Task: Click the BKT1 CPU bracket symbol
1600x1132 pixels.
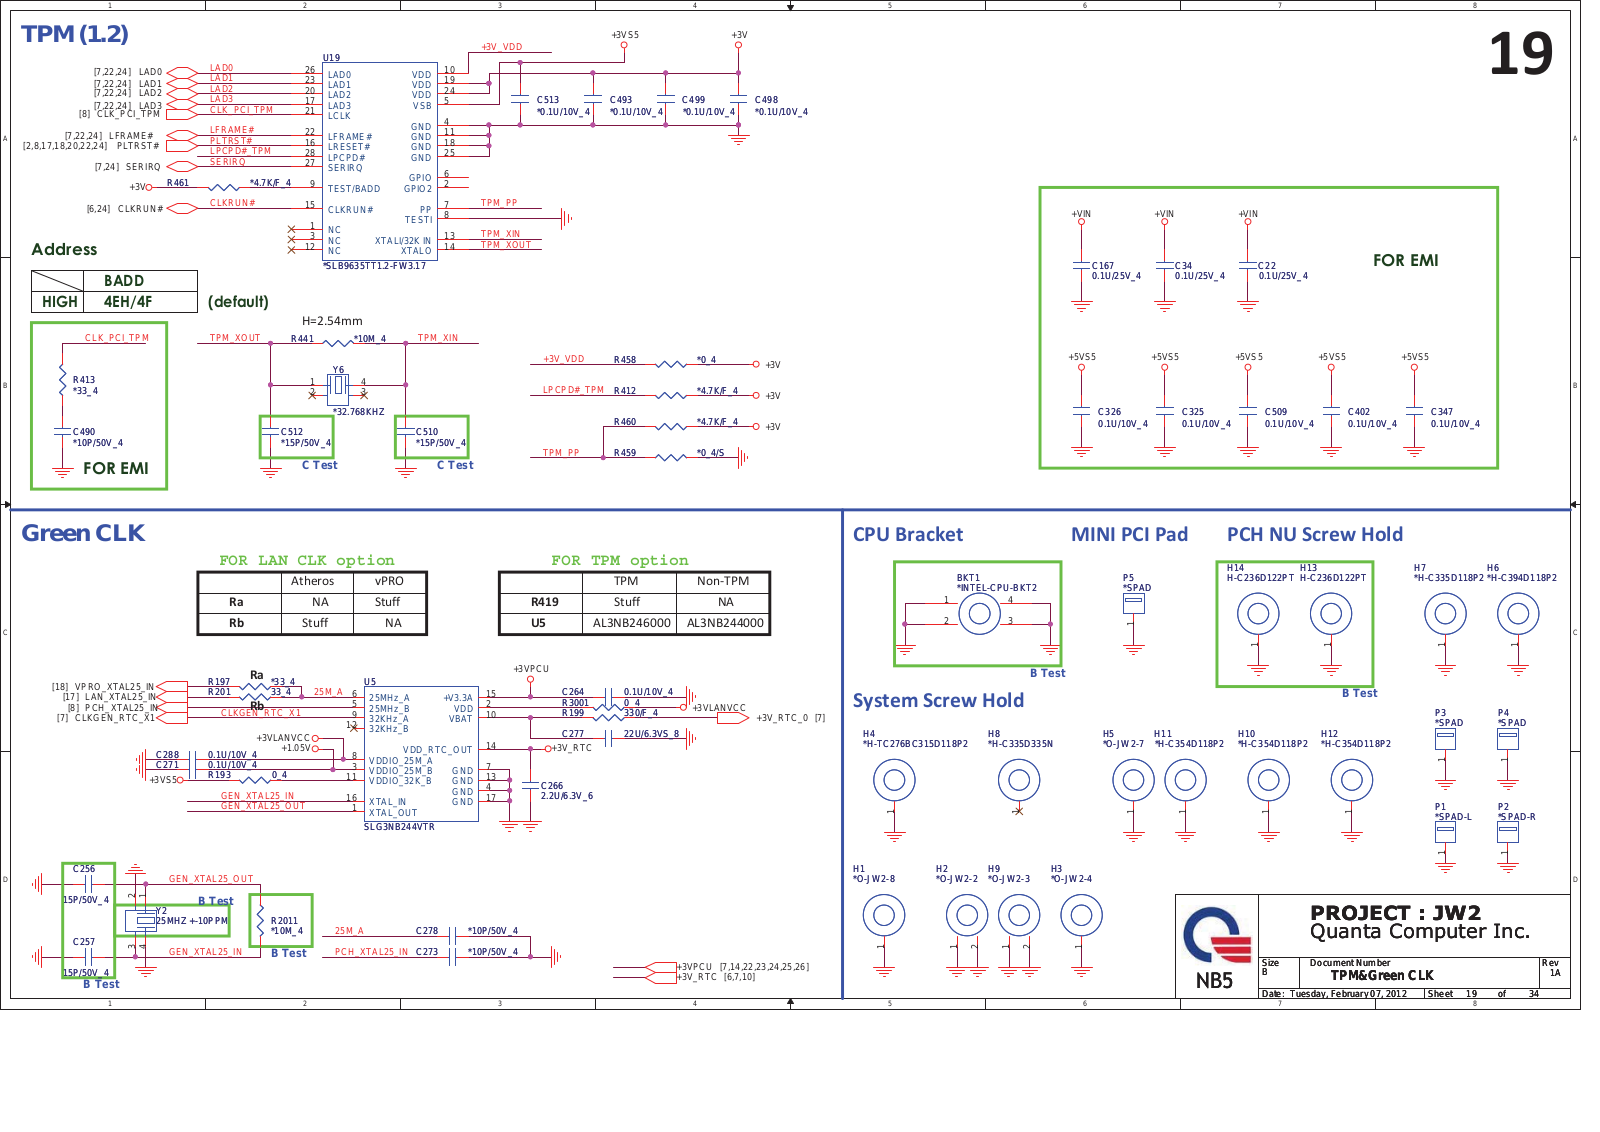Action: 980,613
